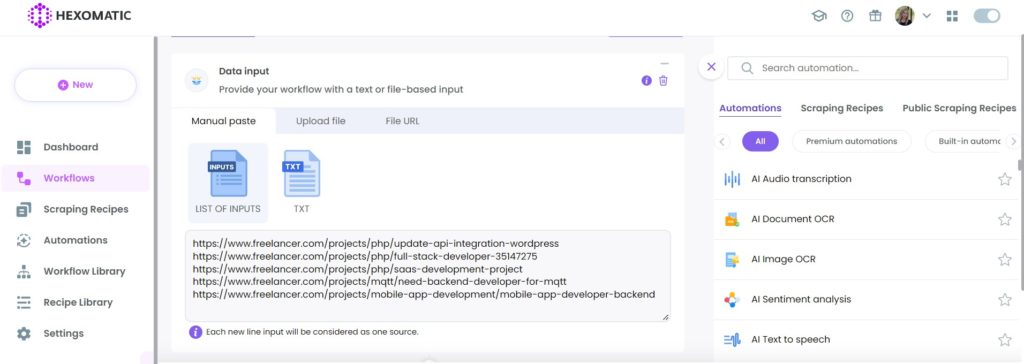
Task: Show more filter categories with right arrow
Action: click(x=1013, y=141)
